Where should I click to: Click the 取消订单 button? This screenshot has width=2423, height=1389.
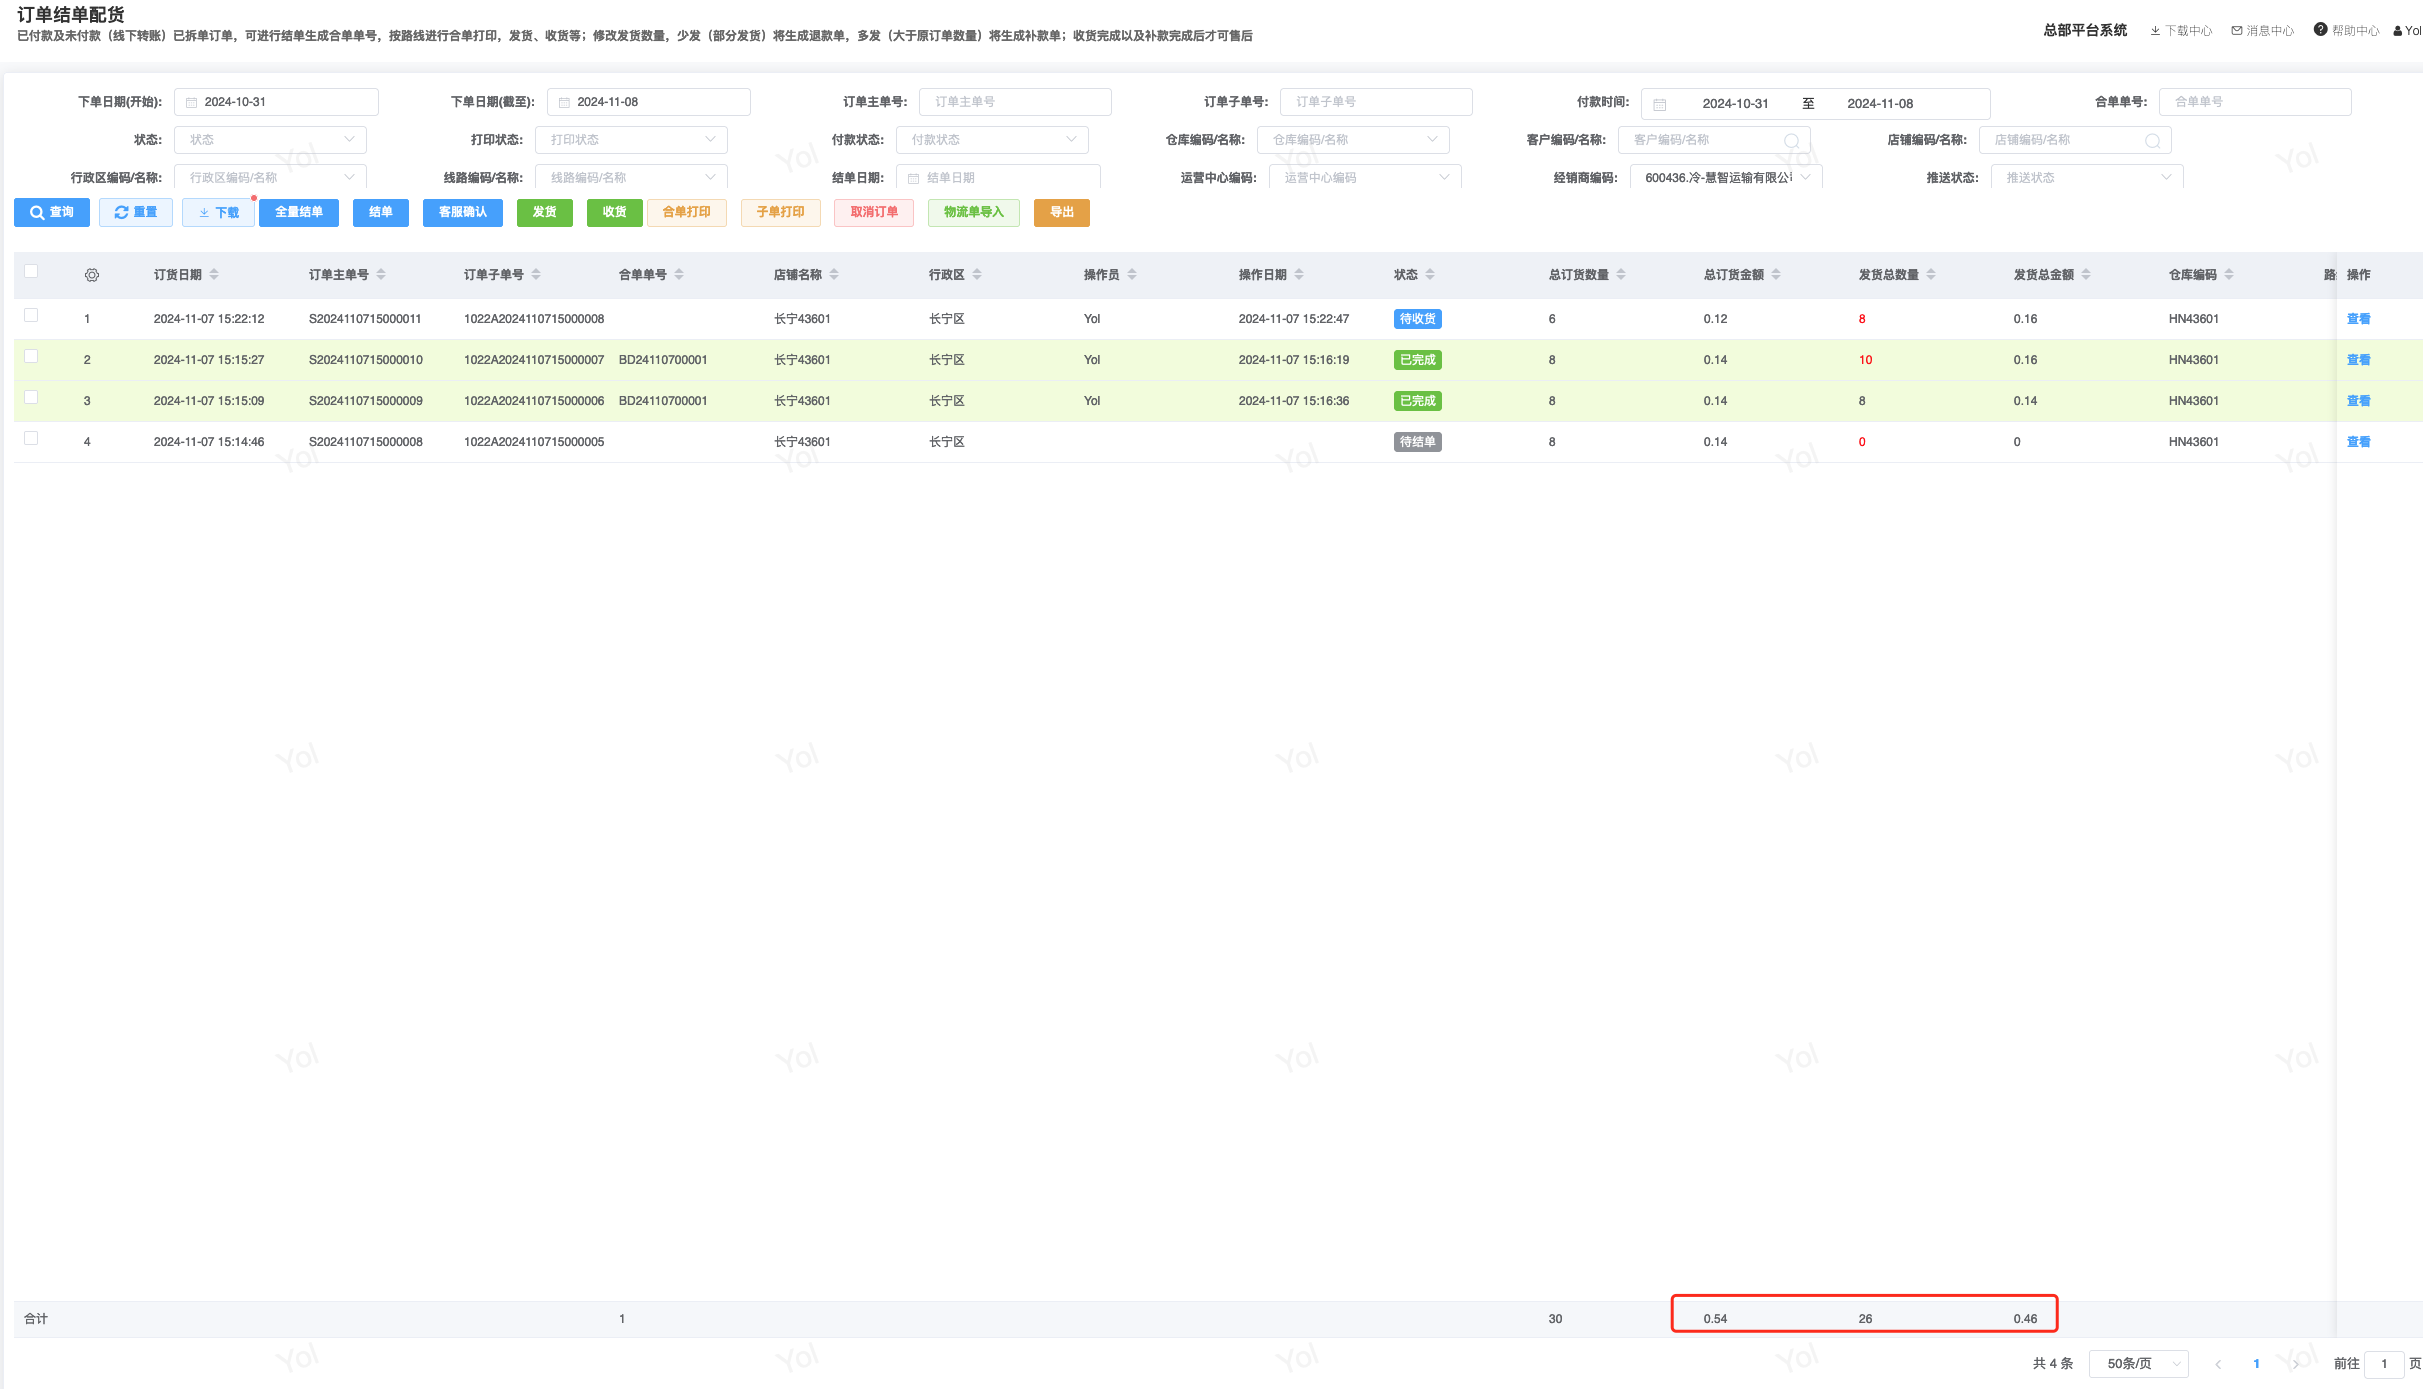click(x=874, y=213)
